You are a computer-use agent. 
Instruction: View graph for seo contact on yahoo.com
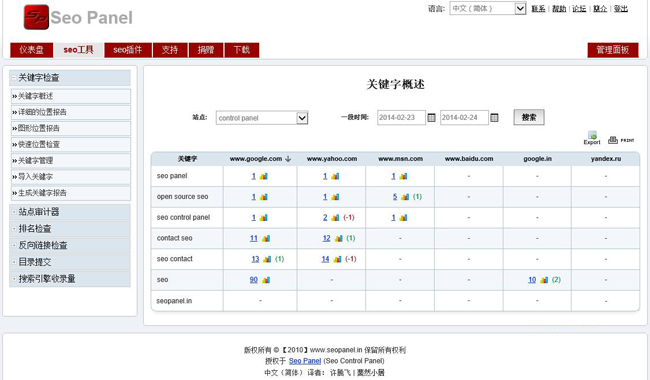tap(337, 259)
